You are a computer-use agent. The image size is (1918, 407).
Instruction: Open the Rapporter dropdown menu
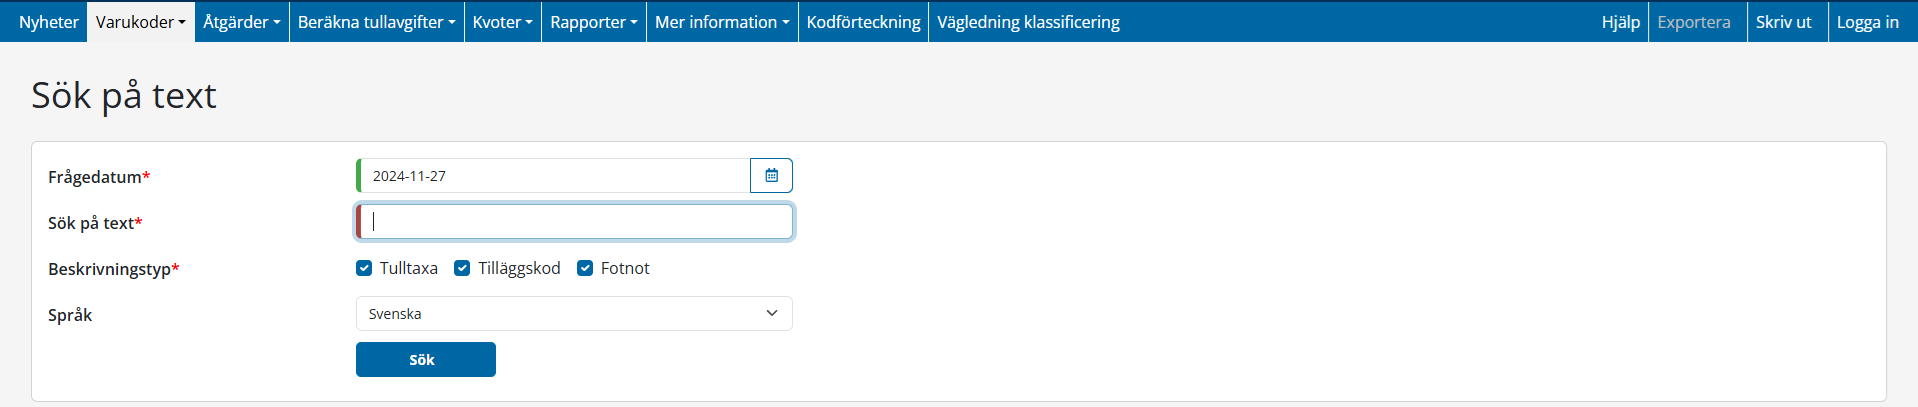593,22
